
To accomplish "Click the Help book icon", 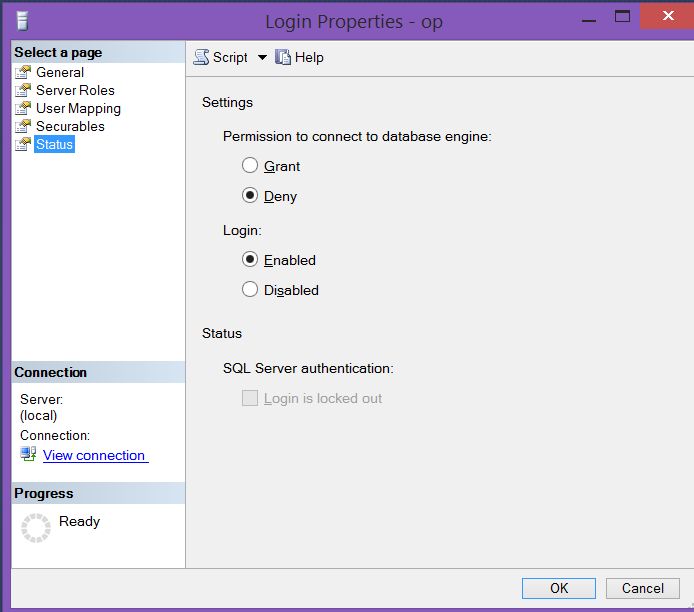I will click(283, 57).
